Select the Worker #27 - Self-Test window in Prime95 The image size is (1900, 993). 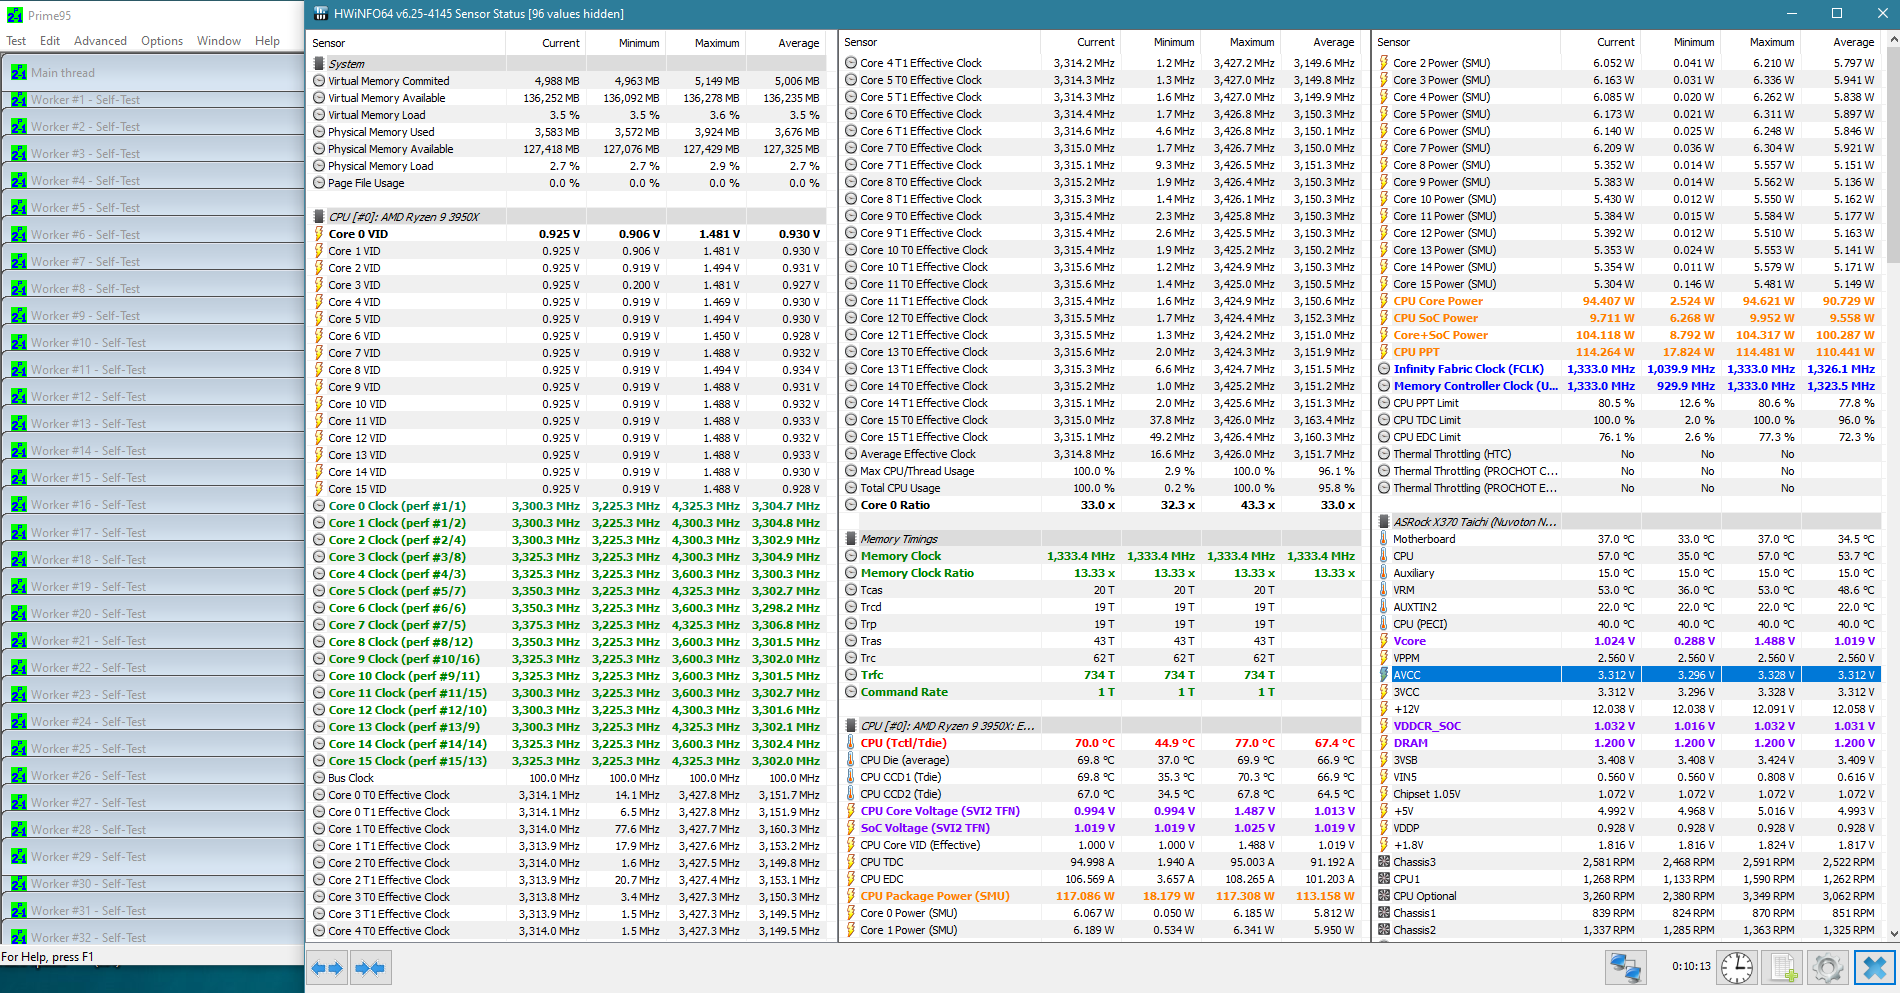point(152,802)
